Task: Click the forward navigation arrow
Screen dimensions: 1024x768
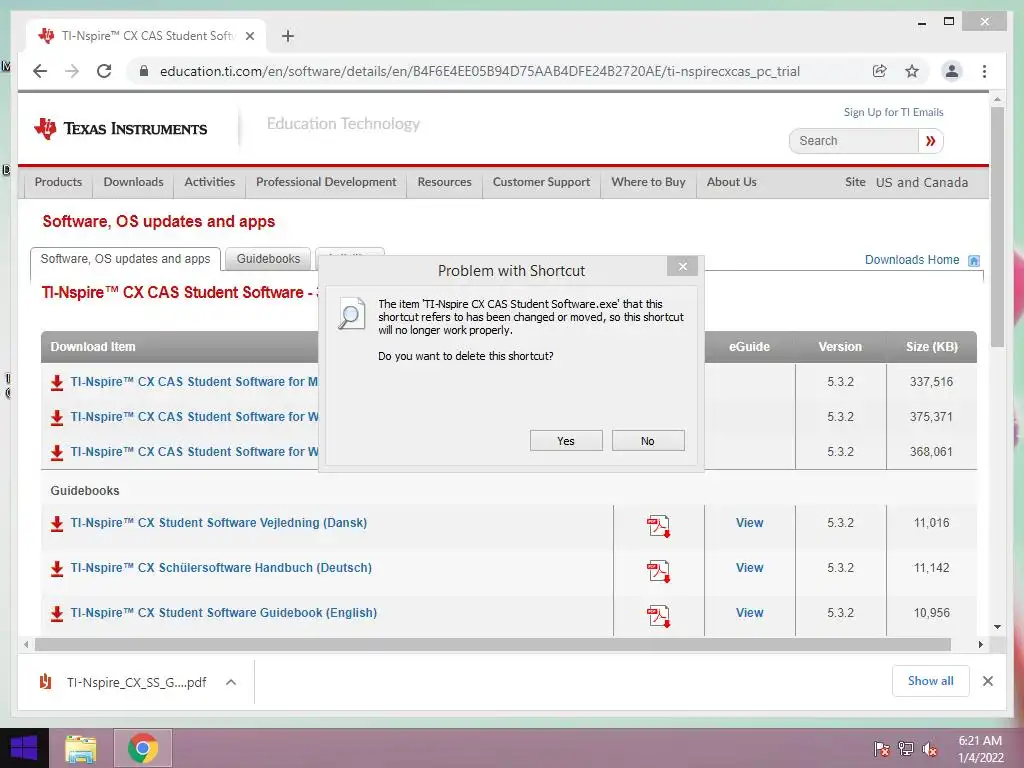Action: point(72,71)
